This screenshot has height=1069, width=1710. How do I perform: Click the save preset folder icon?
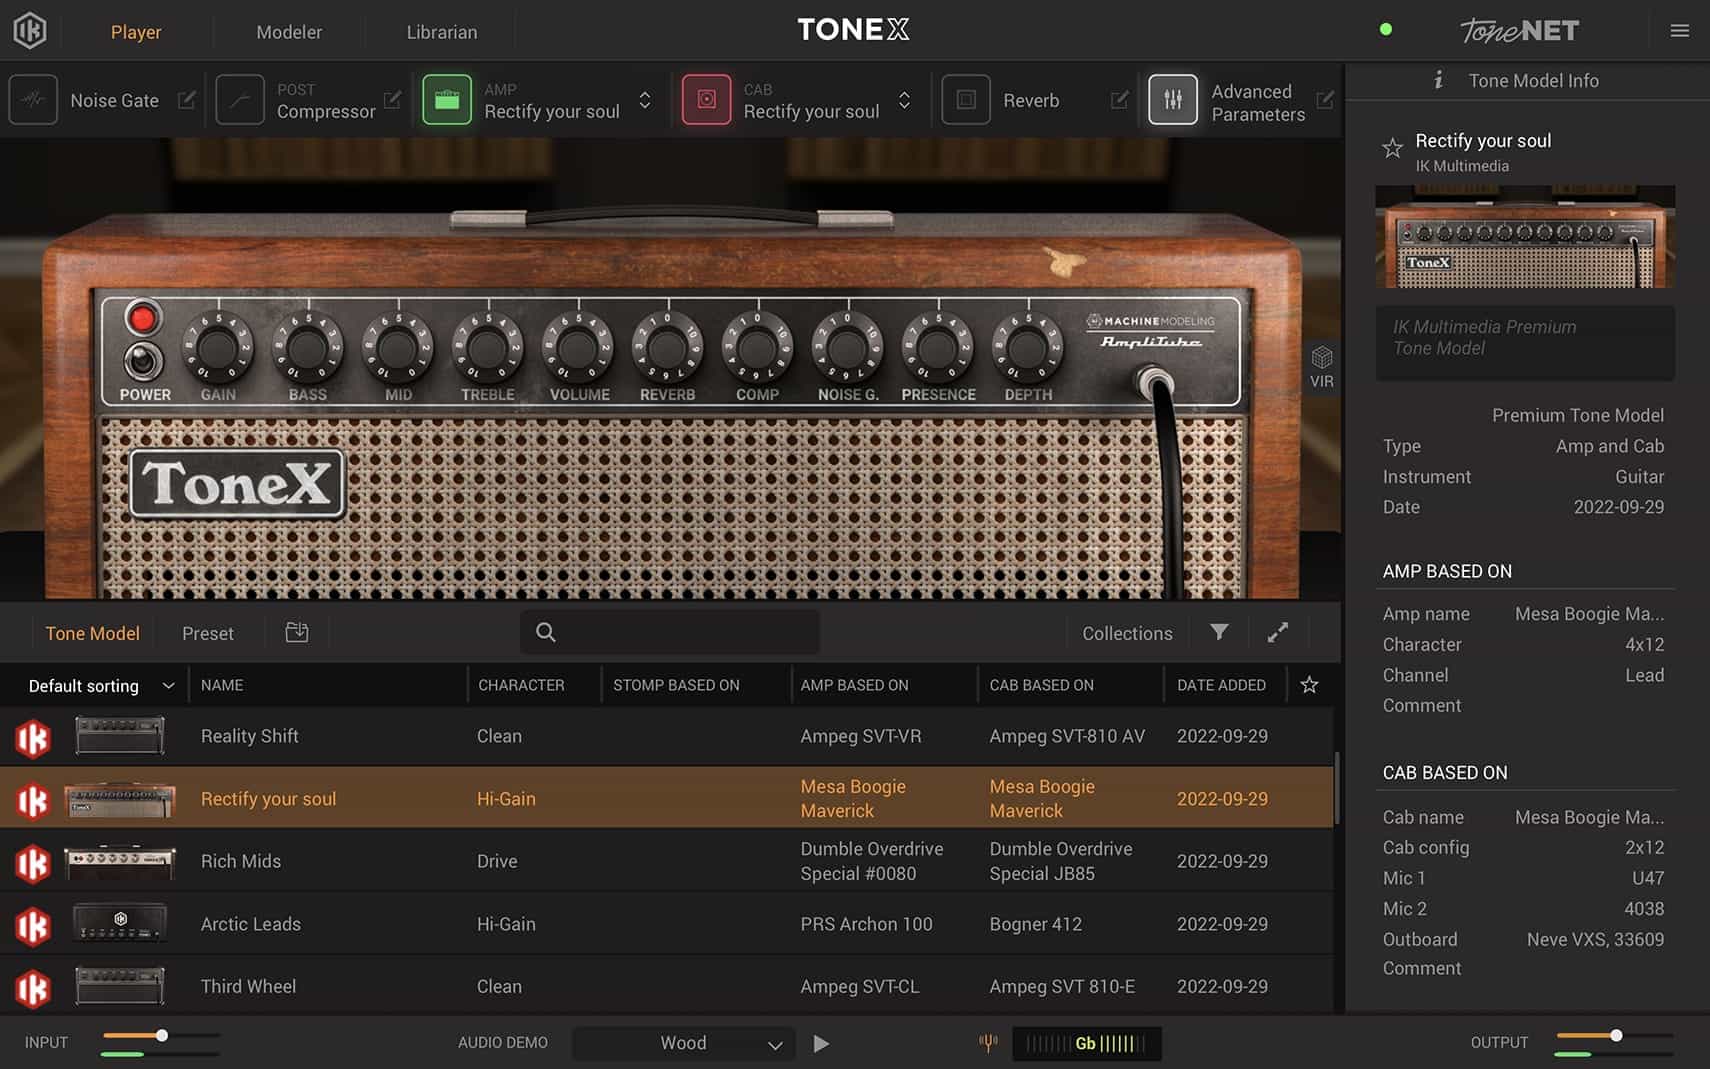coord(297,632)
